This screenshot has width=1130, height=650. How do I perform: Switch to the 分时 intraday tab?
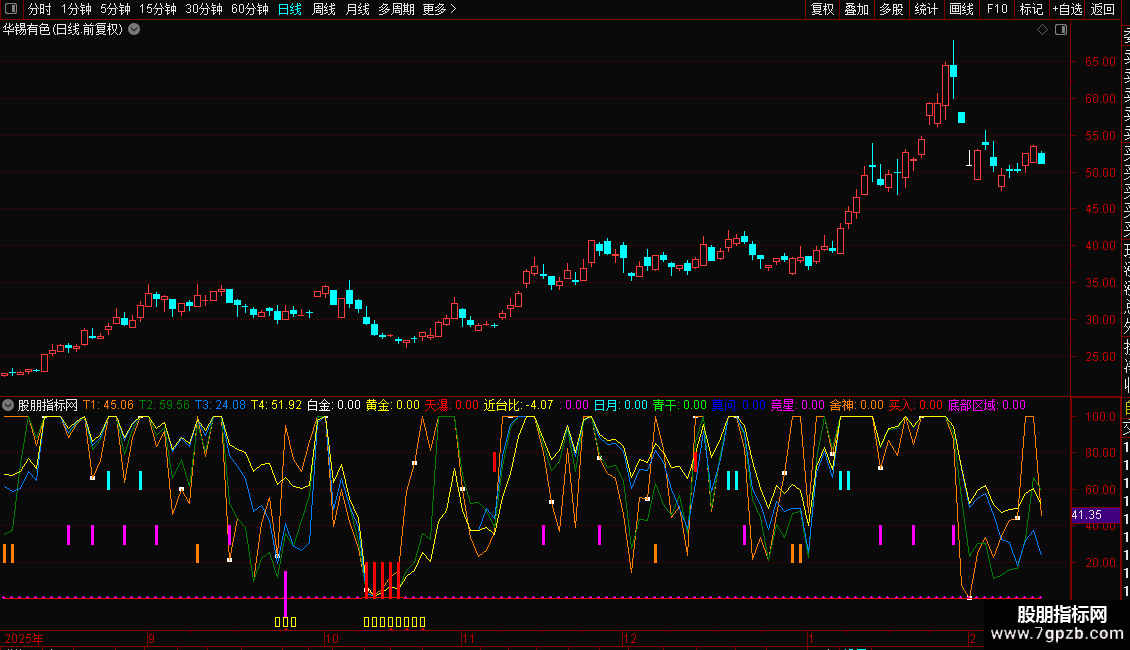coord(39,9)
